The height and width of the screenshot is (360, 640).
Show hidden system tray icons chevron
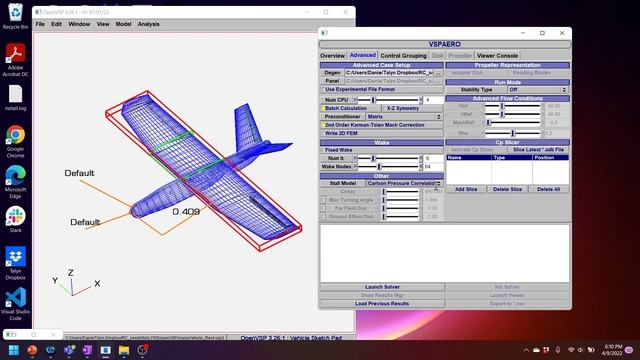pyautogui.click(x=526, y=350)
